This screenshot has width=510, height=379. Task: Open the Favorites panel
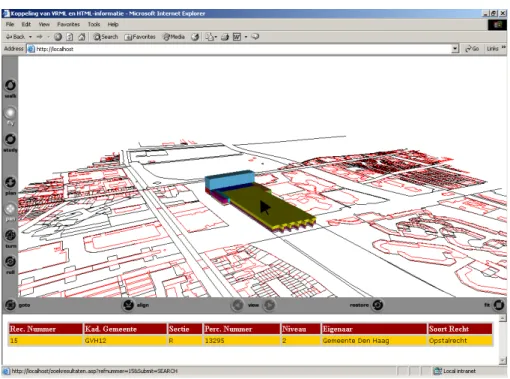140,37
